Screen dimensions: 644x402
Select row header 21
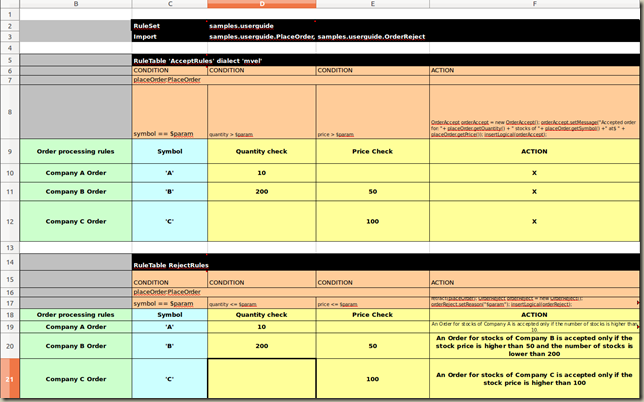10,379
